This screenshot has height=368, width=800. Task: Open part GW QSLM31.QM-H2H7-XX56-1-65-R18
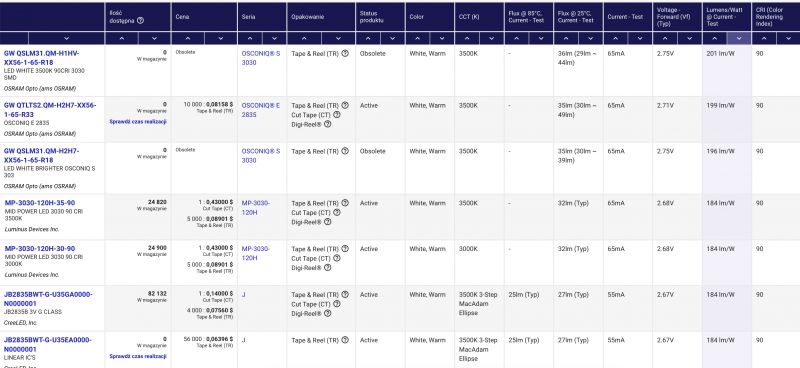41,156
